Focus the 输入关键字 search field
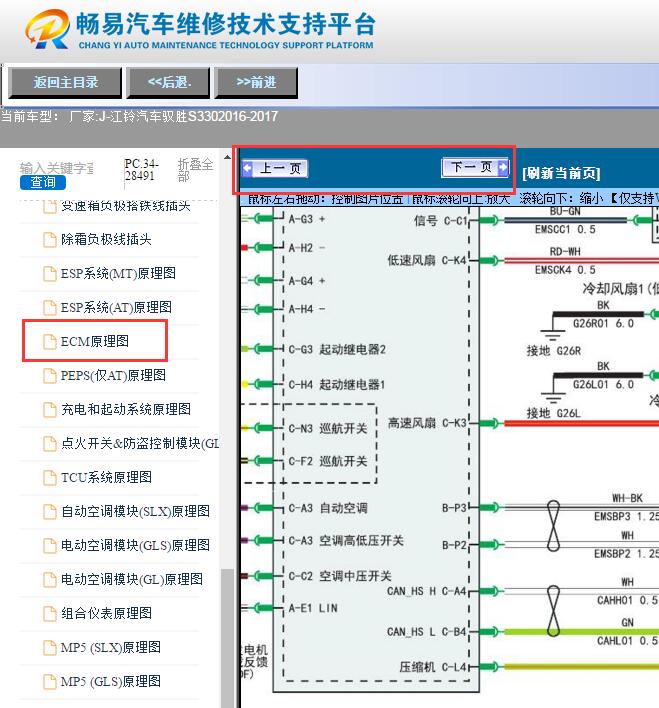Screen dimensions: 659x708 tap(56, 168)
